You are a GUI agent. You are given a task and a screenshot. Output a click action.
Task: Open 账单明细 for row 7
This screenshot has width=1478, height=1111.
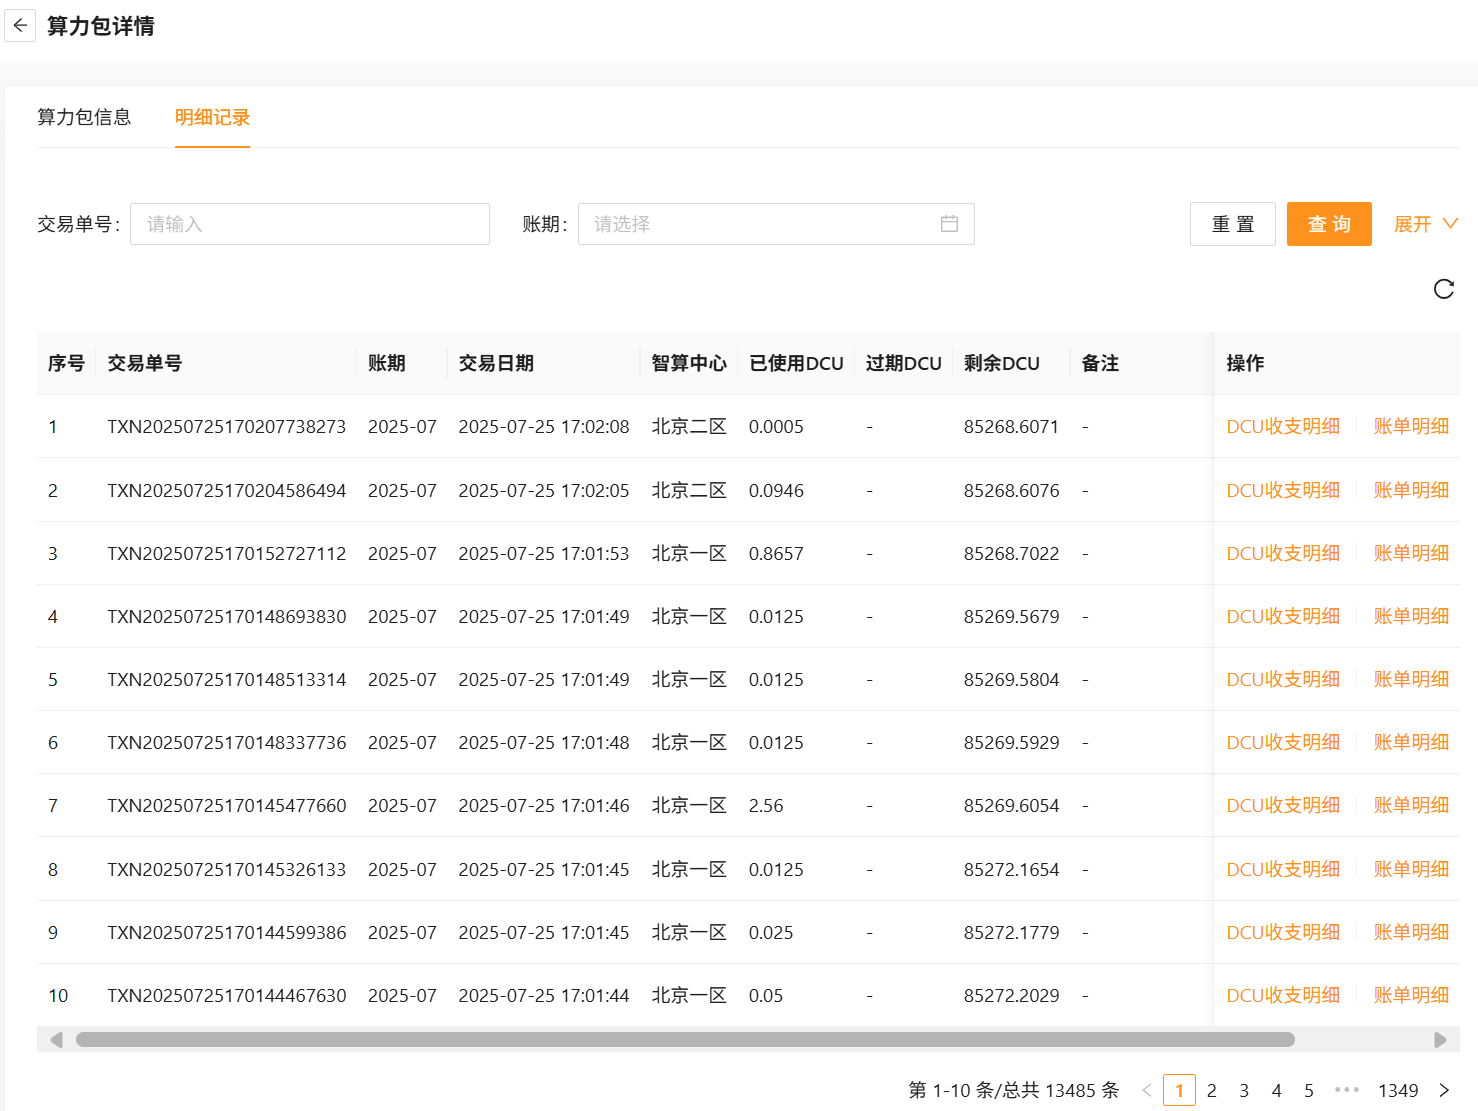click(1410, 805)
